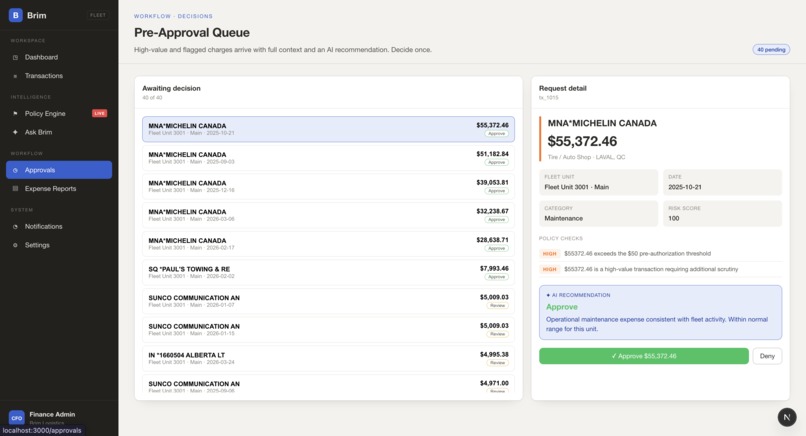Select IN *1660504 ALBERTA LT request
Viewport: 806px width, 436px height.
(328, 358)
